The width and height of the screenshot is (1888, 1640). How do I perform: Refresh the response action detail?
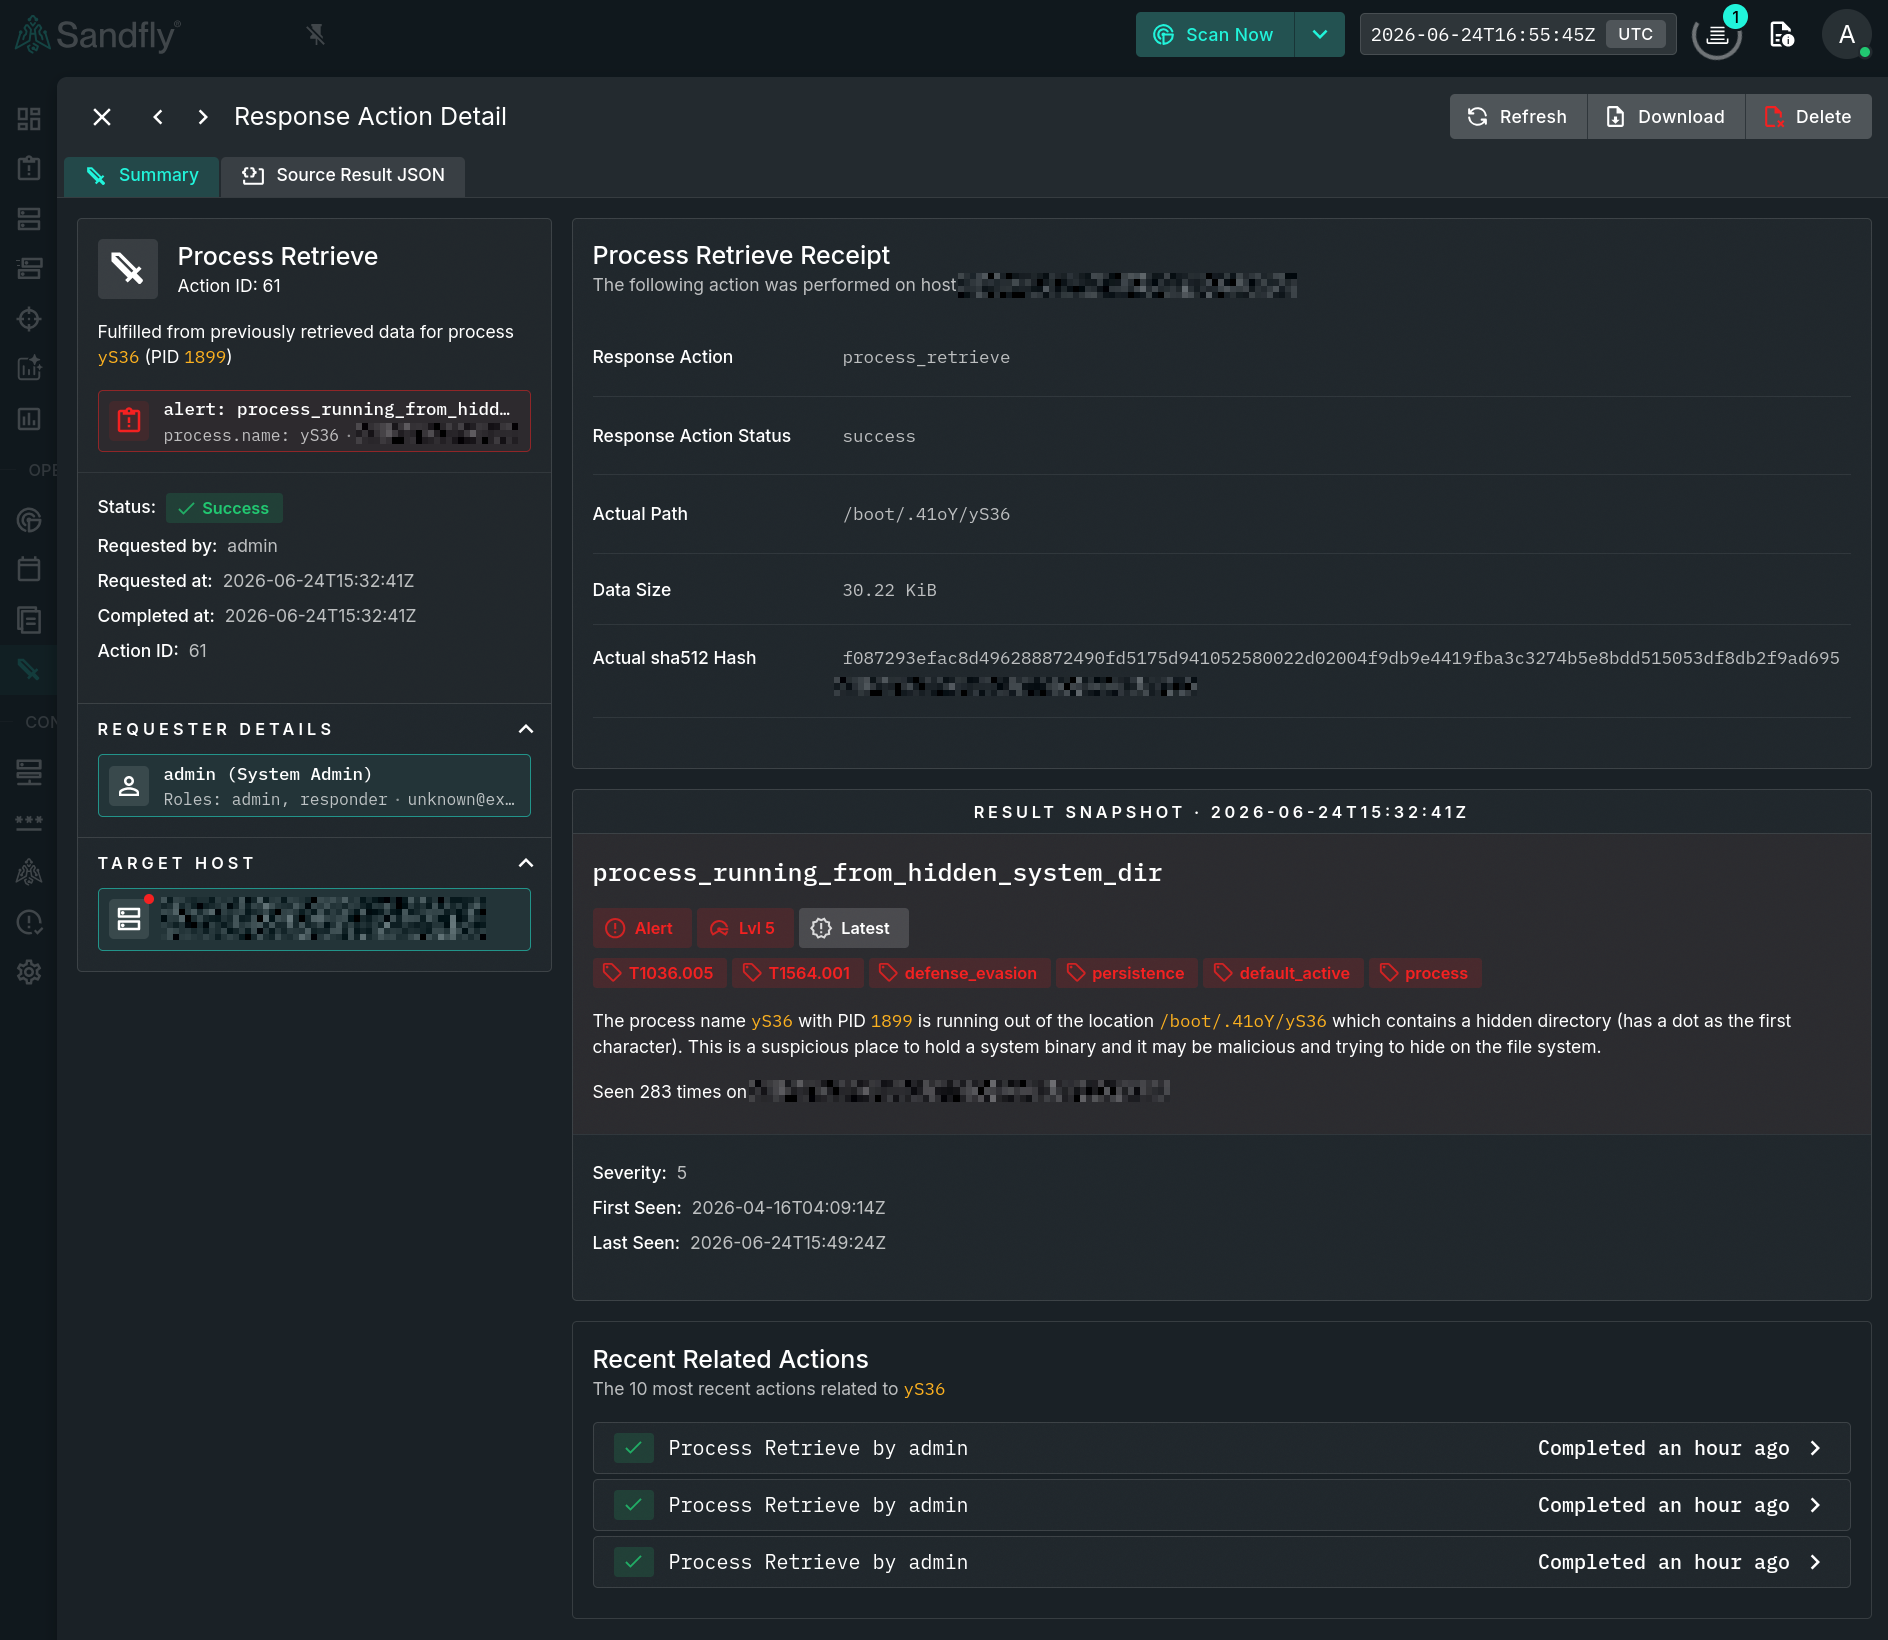[x=1518, y=117]
